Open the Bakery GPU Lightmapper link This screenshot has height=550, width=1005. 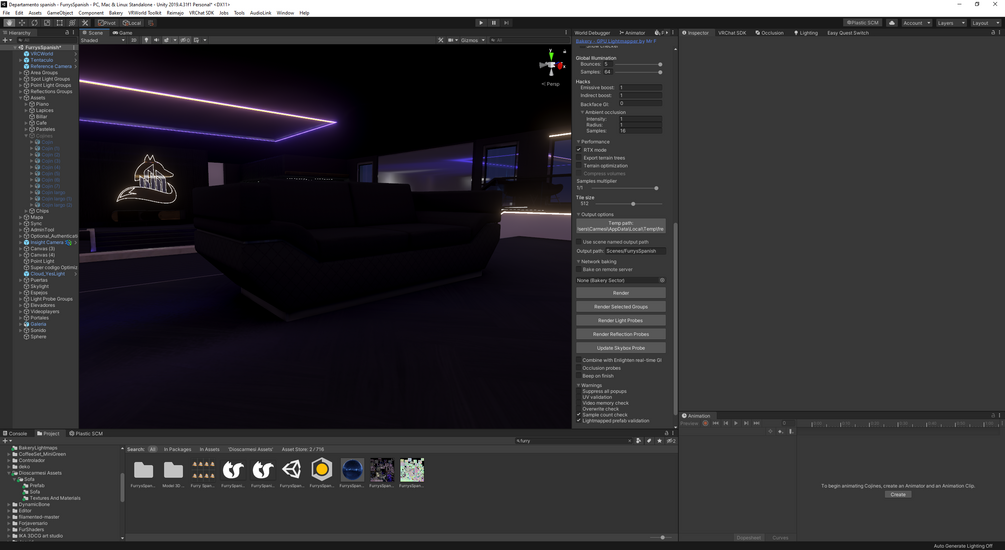click(x=615, y=41)
